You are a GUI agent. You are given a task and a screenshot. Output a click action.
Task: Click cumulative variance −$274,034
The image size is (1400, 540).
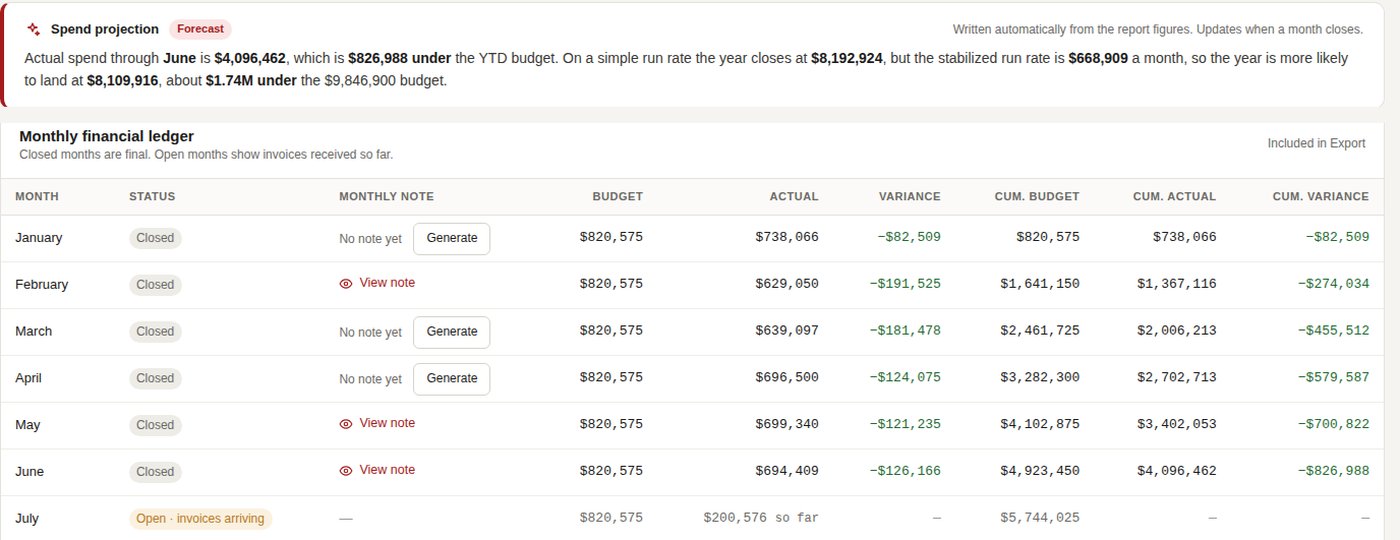coord(1334,285)
